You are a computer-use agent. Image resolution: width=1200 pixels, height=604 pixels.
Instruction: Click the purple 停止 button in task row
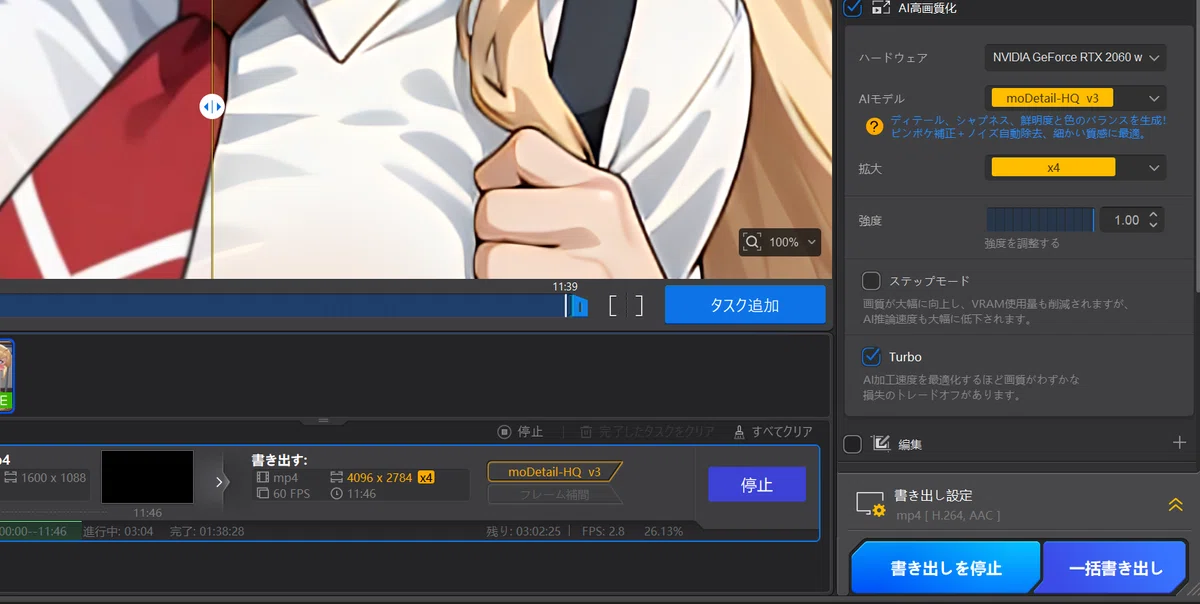(x=757, y=485)
